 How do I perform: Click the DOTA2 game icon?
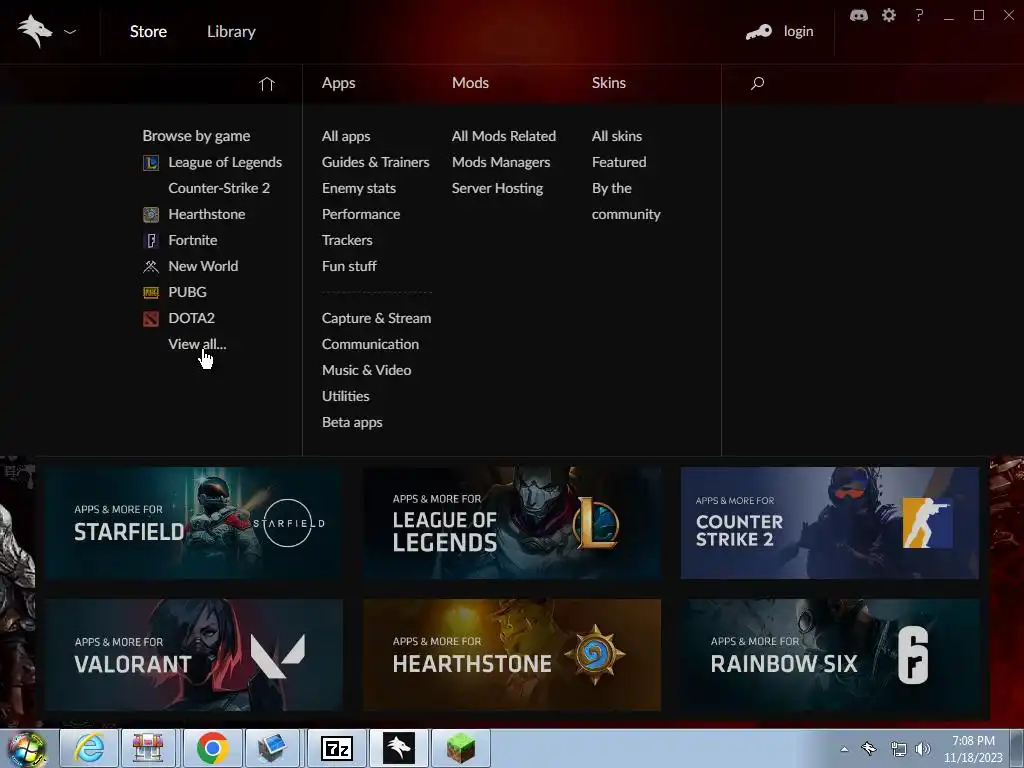pos(151,319)
